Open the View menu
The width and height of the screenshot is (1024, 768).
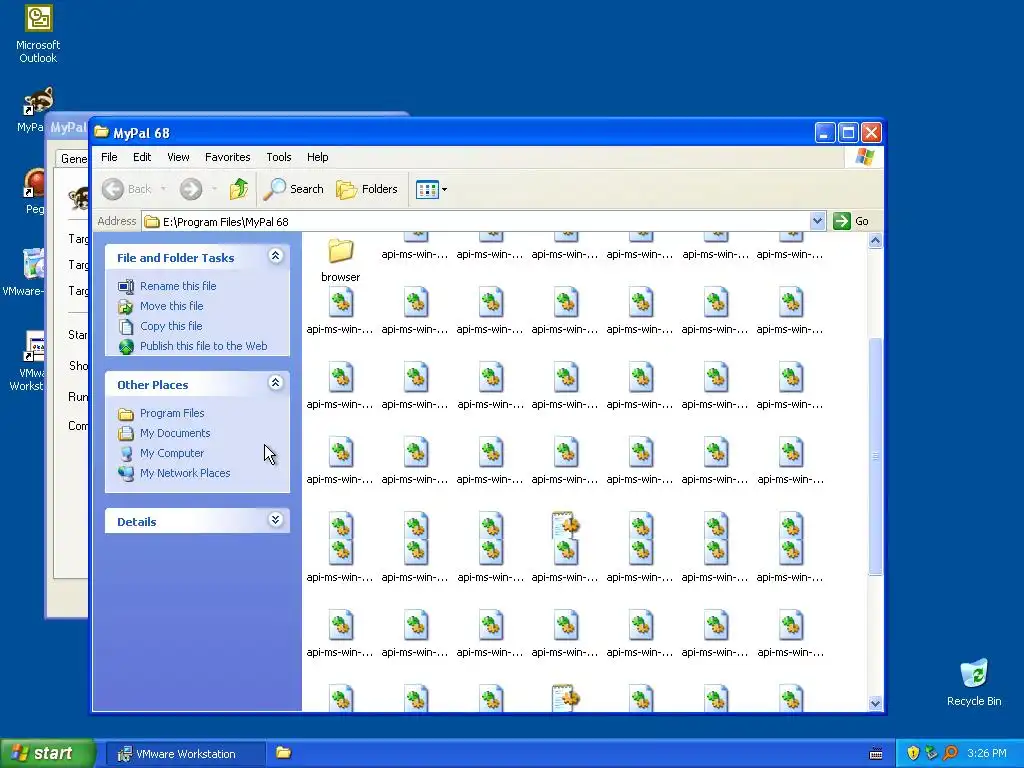coord(178,157)
